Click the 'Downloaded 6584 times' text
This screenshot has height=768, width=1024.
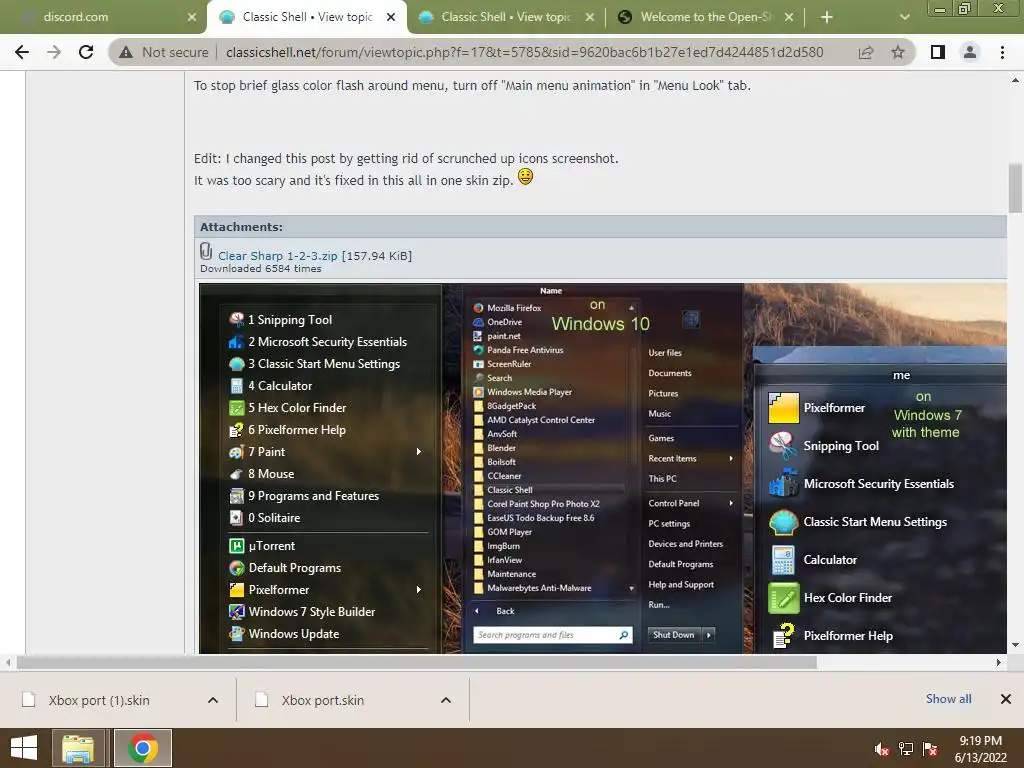point(261,268)
